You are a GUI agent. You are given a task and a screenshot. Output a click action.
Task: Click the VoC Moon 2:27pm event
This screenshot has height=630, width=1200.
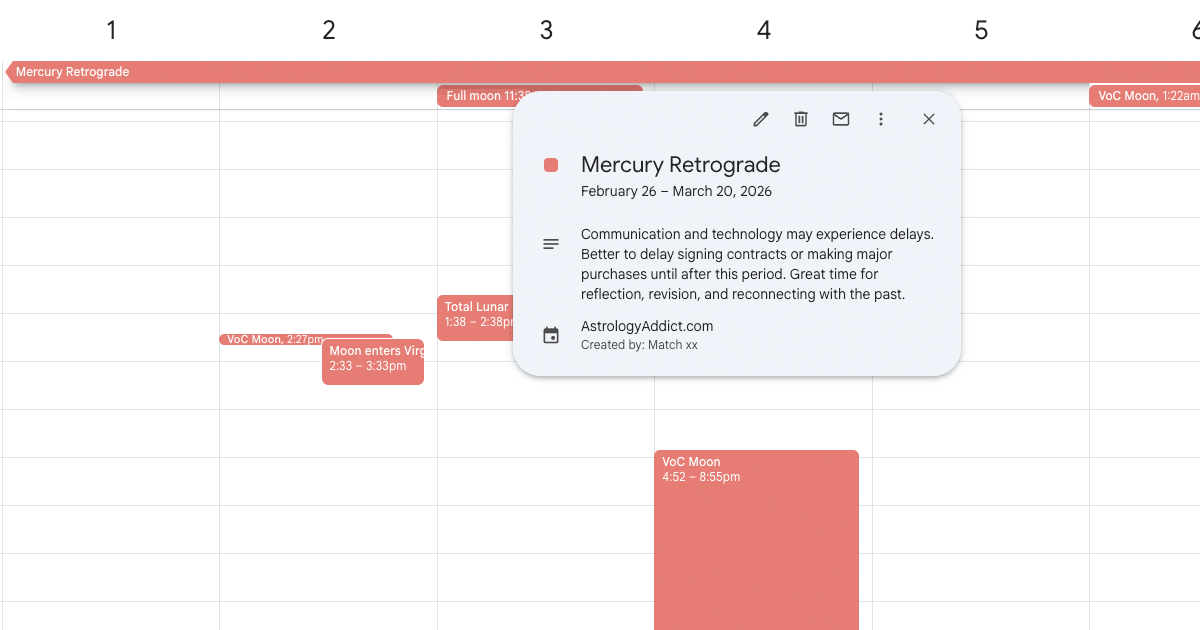270,339
